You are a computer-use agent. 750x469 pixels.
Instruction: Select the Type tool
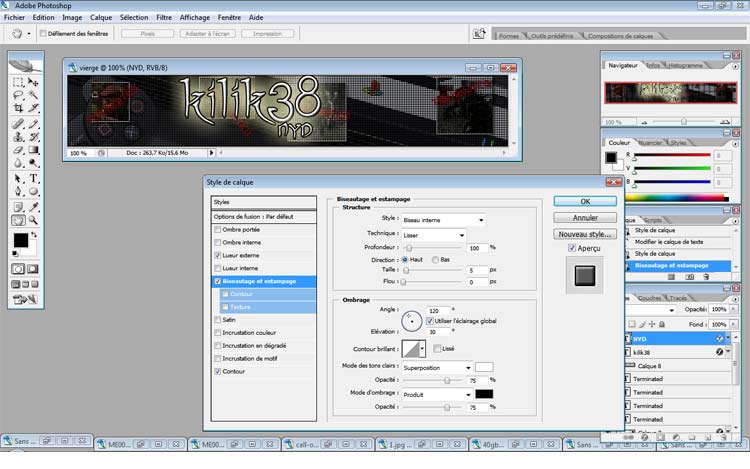pos(33,179)
